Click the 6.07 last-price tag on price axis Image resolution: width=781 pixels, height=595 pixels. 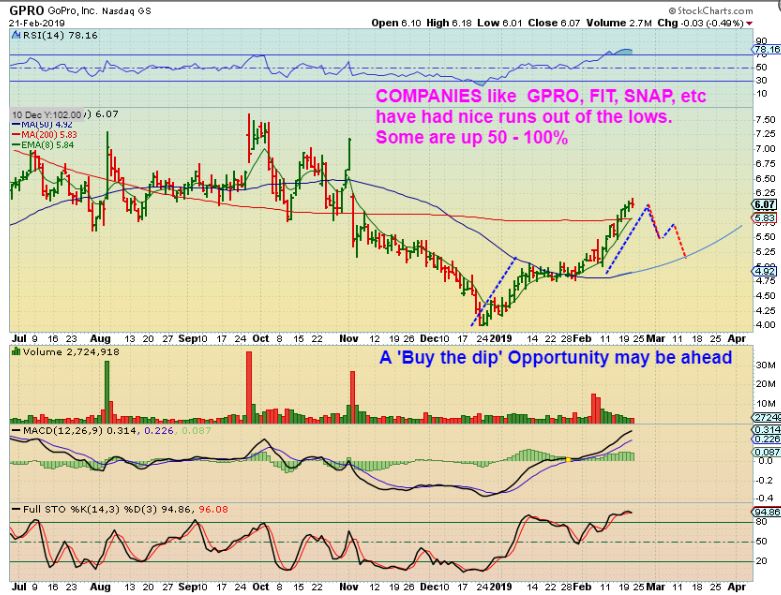click(x=764, y=204)
